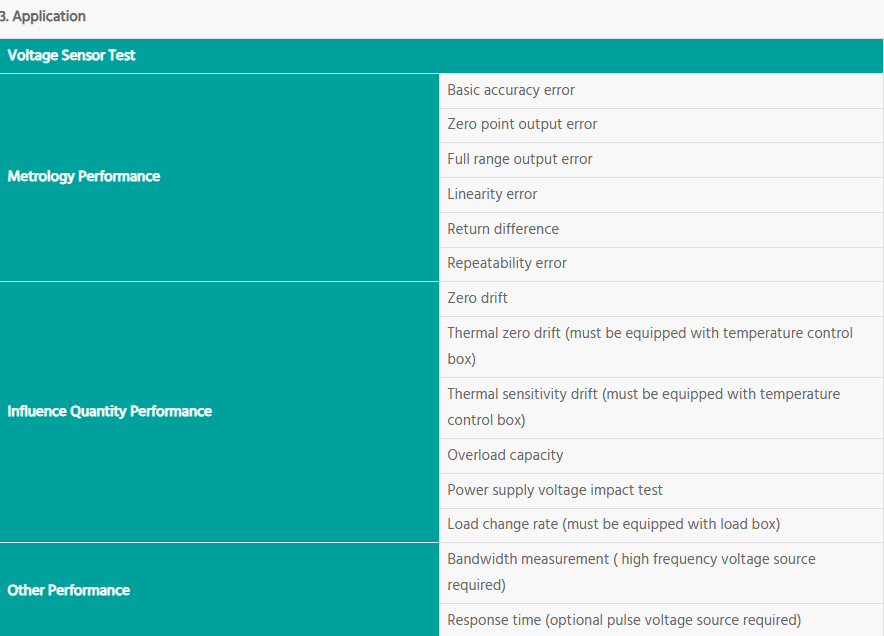Select 'Power supply voltage impact test' row
The image size is (884, 636).
[x=555, y=490]
